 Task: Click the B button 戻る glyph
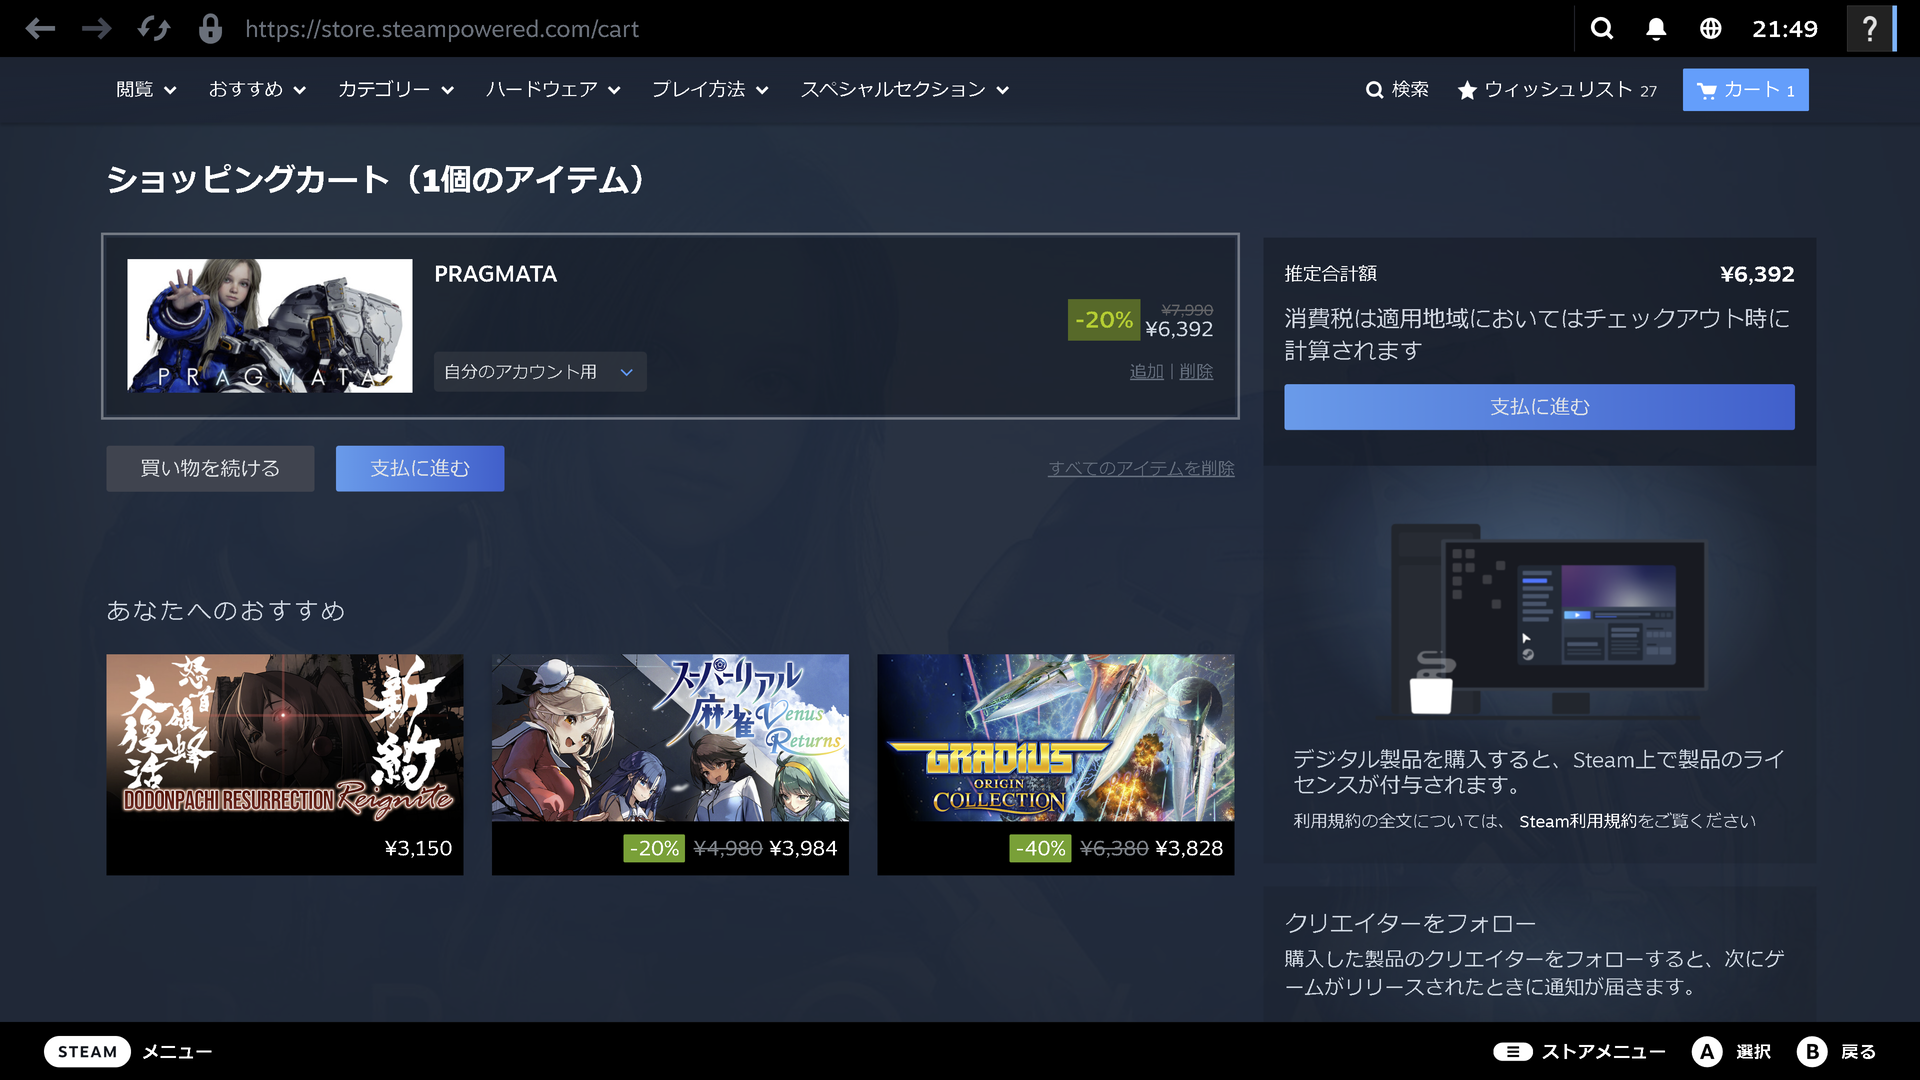tap(1812, 1052)
